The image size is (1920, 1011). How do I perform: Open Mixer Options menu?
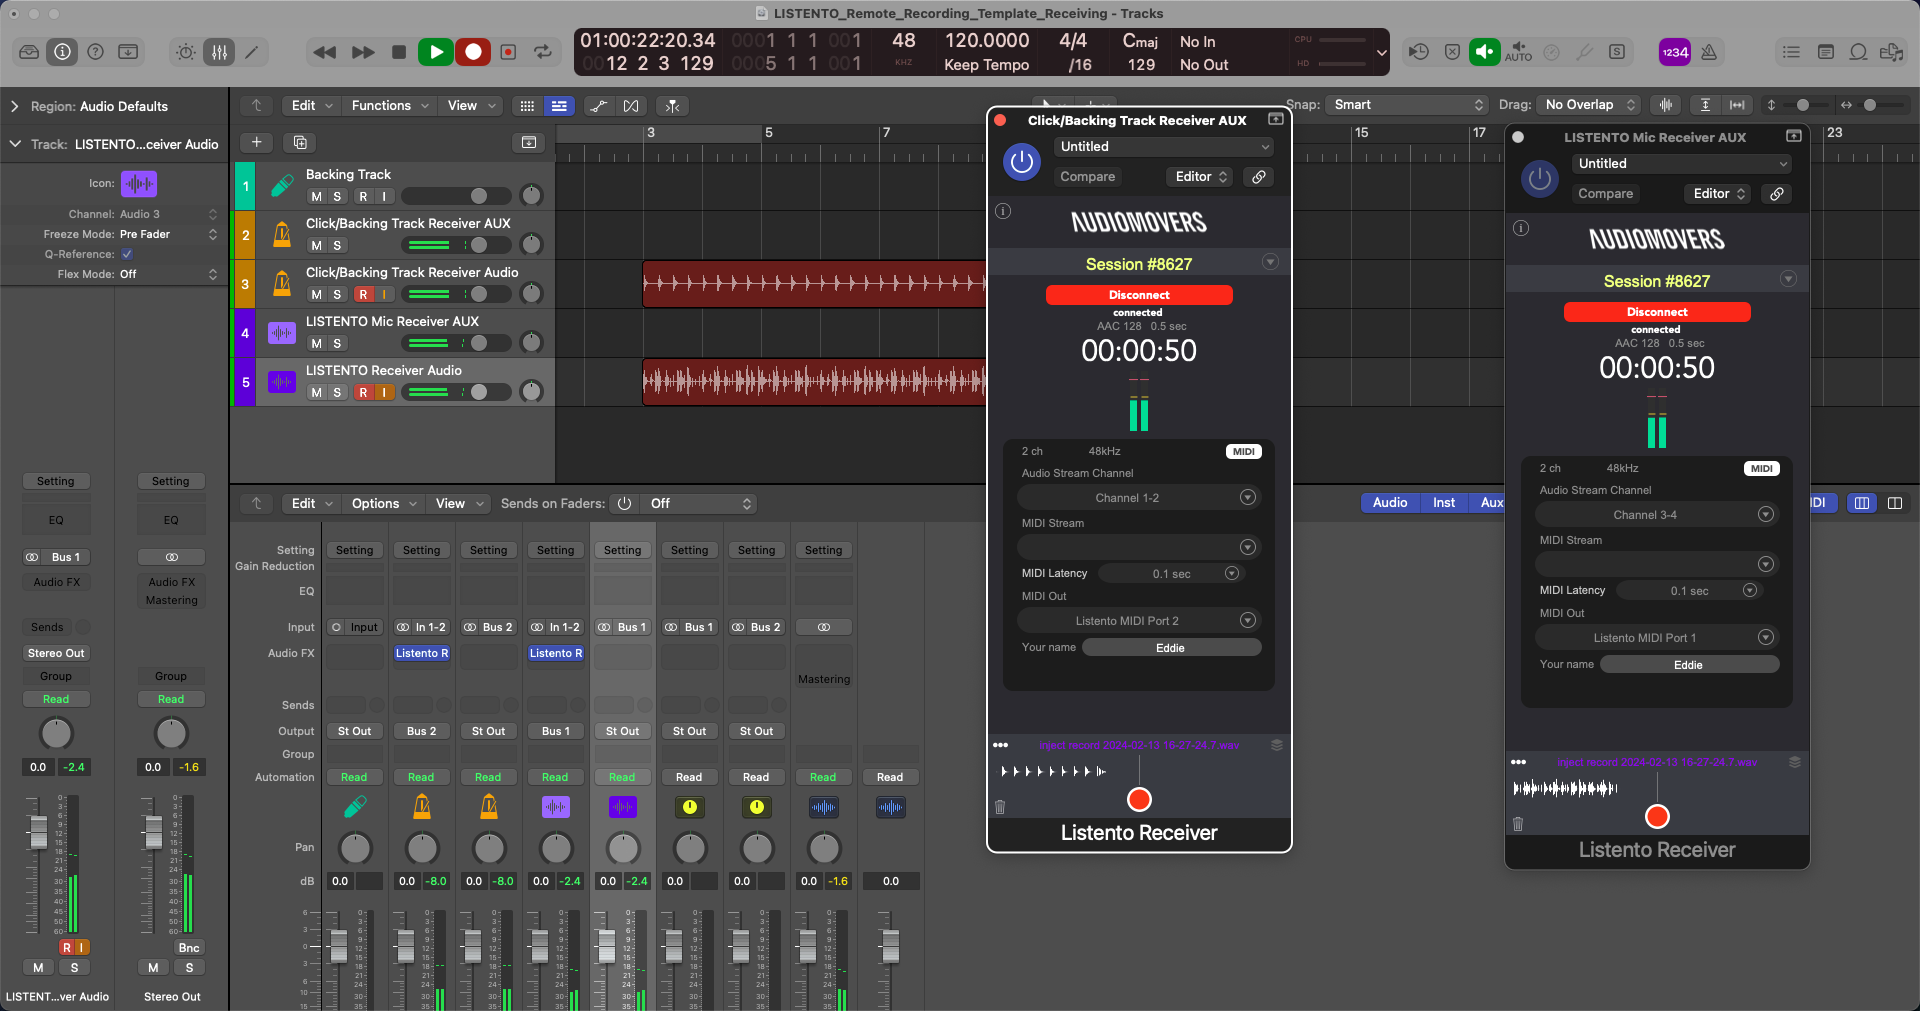(x=383, y=503)
